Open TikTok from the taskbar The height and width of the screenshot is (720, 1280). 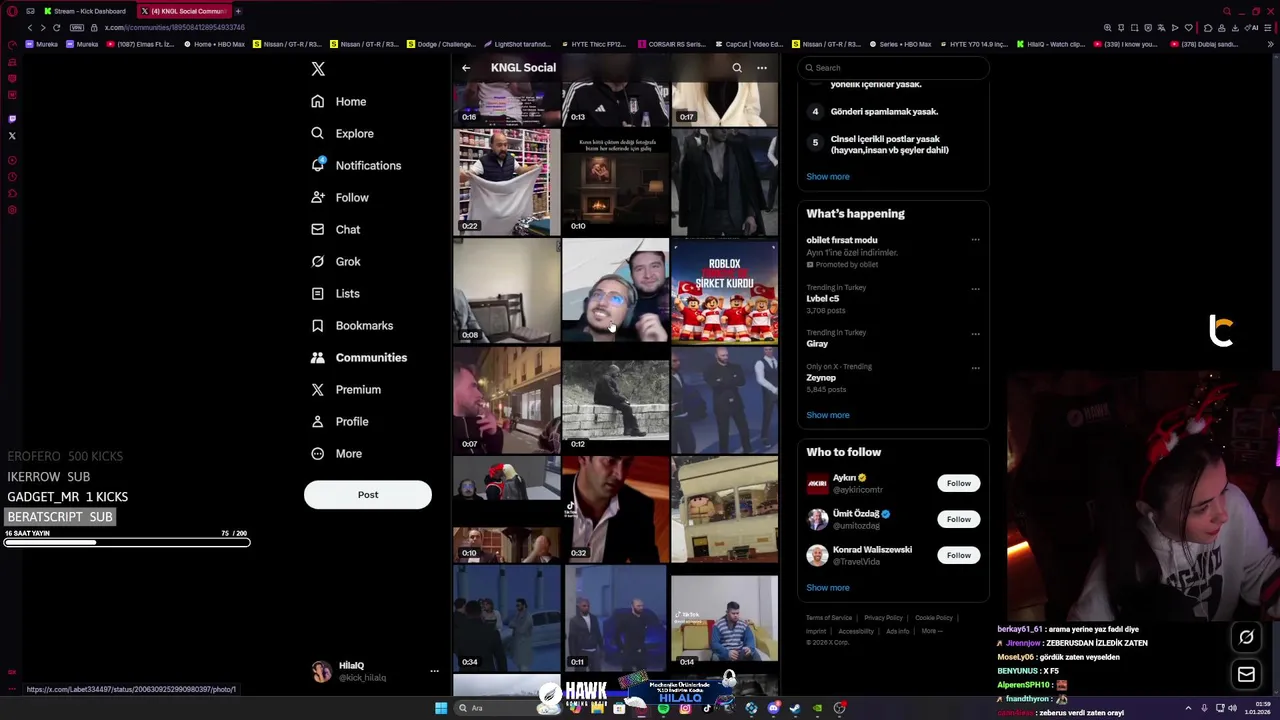707,708
